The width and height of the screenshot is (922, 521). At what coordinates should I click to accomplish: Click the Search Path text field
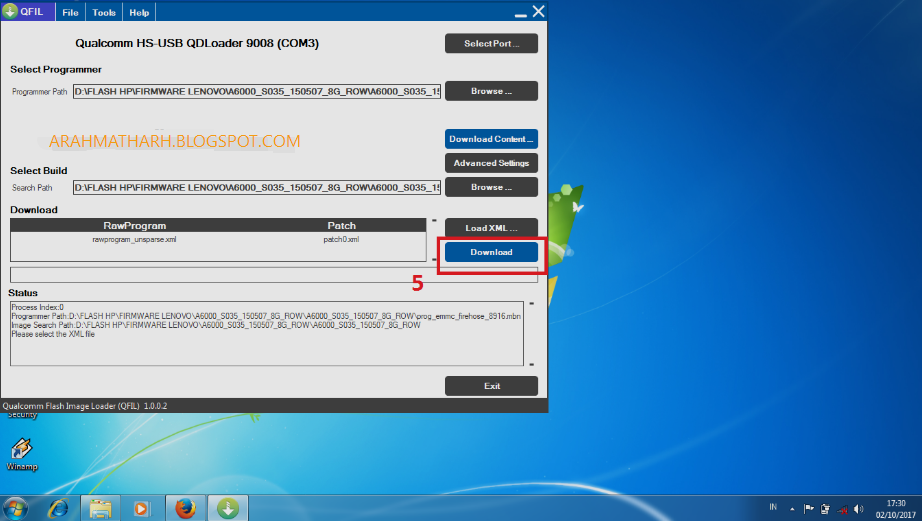point(256,188)
